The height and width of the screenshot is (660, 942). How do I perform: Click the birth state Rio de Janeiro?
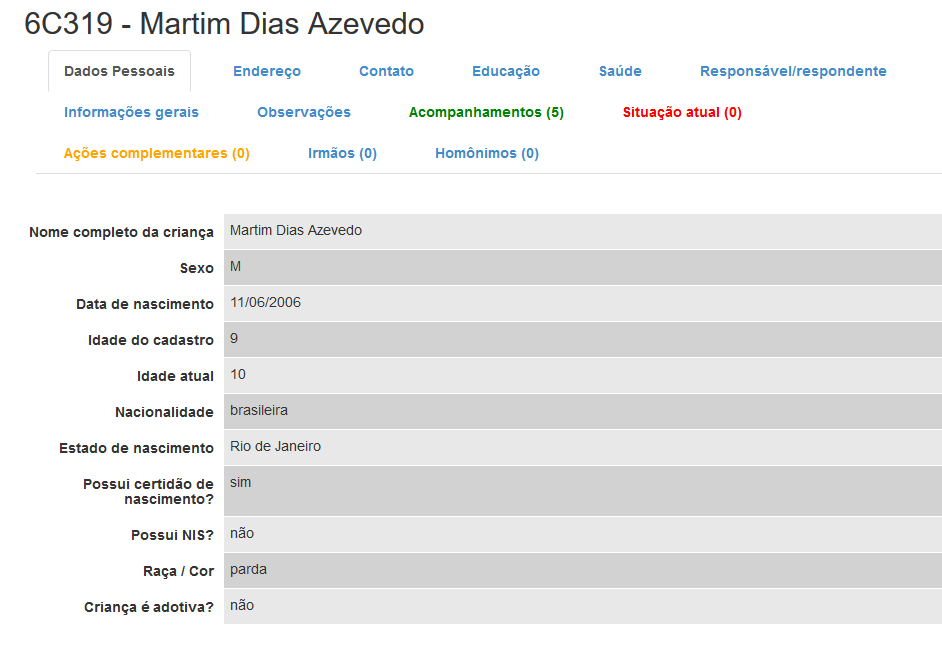coord(275,447)
